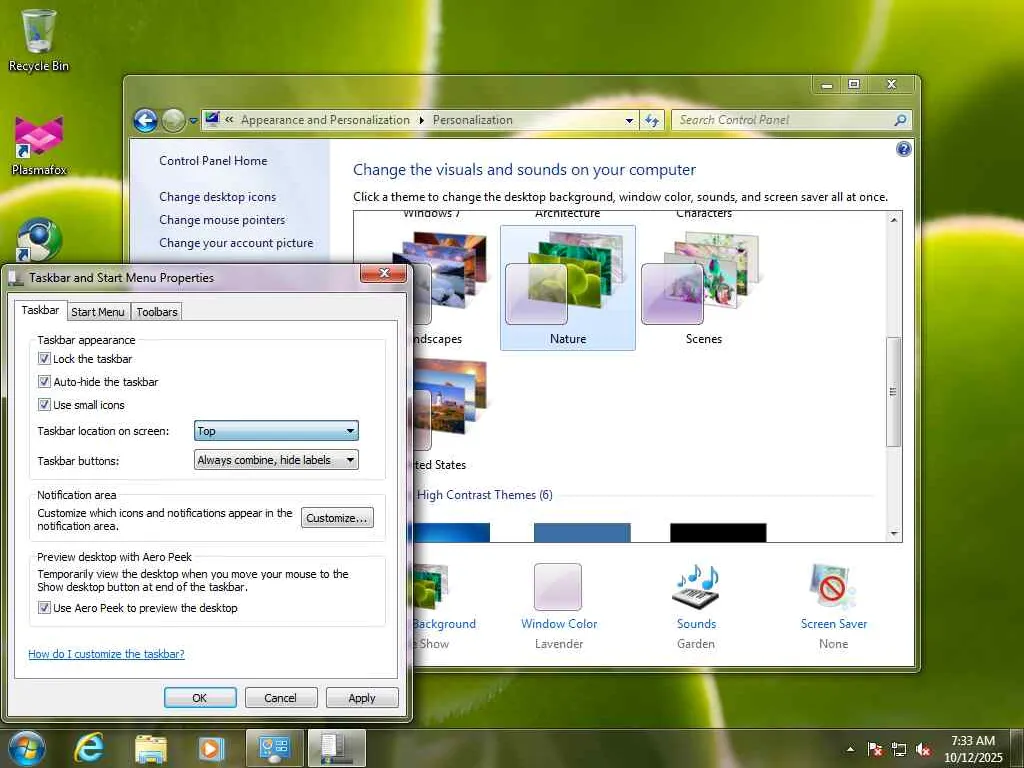
Task: Open Windows Explorer folder on the taskbar
Action: (151, 748)
